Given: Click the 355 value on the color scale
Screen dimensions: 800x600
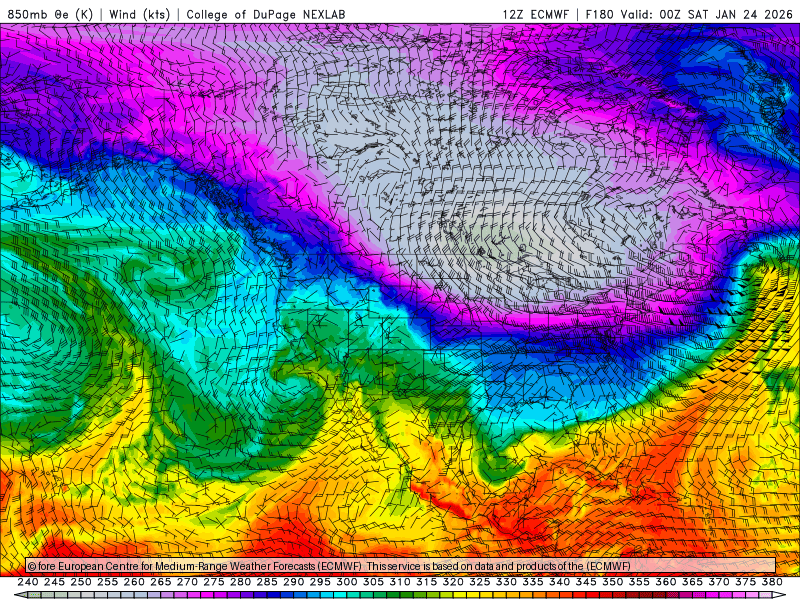Looking at the screenshot, I should click(639, 582).
